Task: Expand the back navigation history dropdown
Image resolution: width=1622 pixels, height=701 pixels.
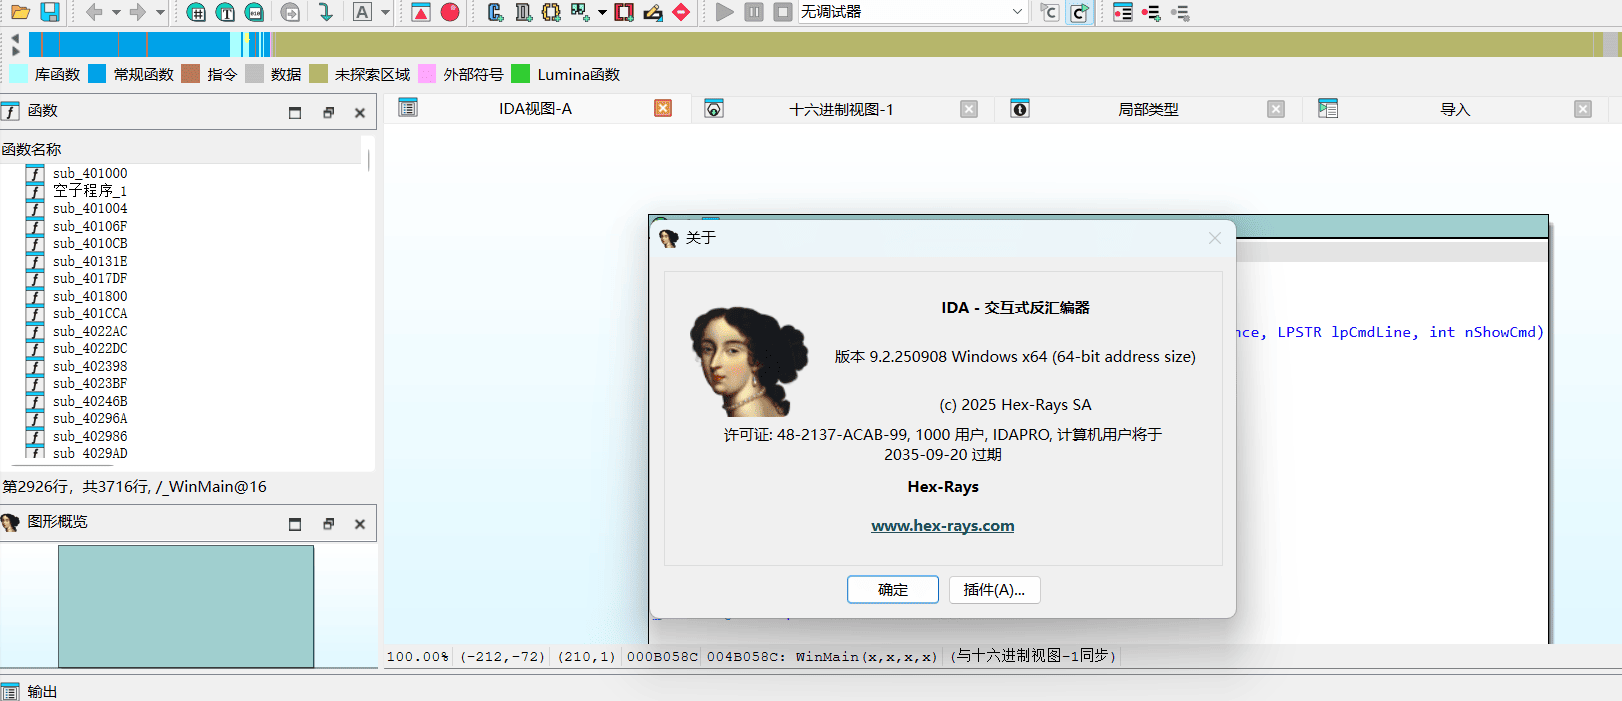Action: [116, 12]
